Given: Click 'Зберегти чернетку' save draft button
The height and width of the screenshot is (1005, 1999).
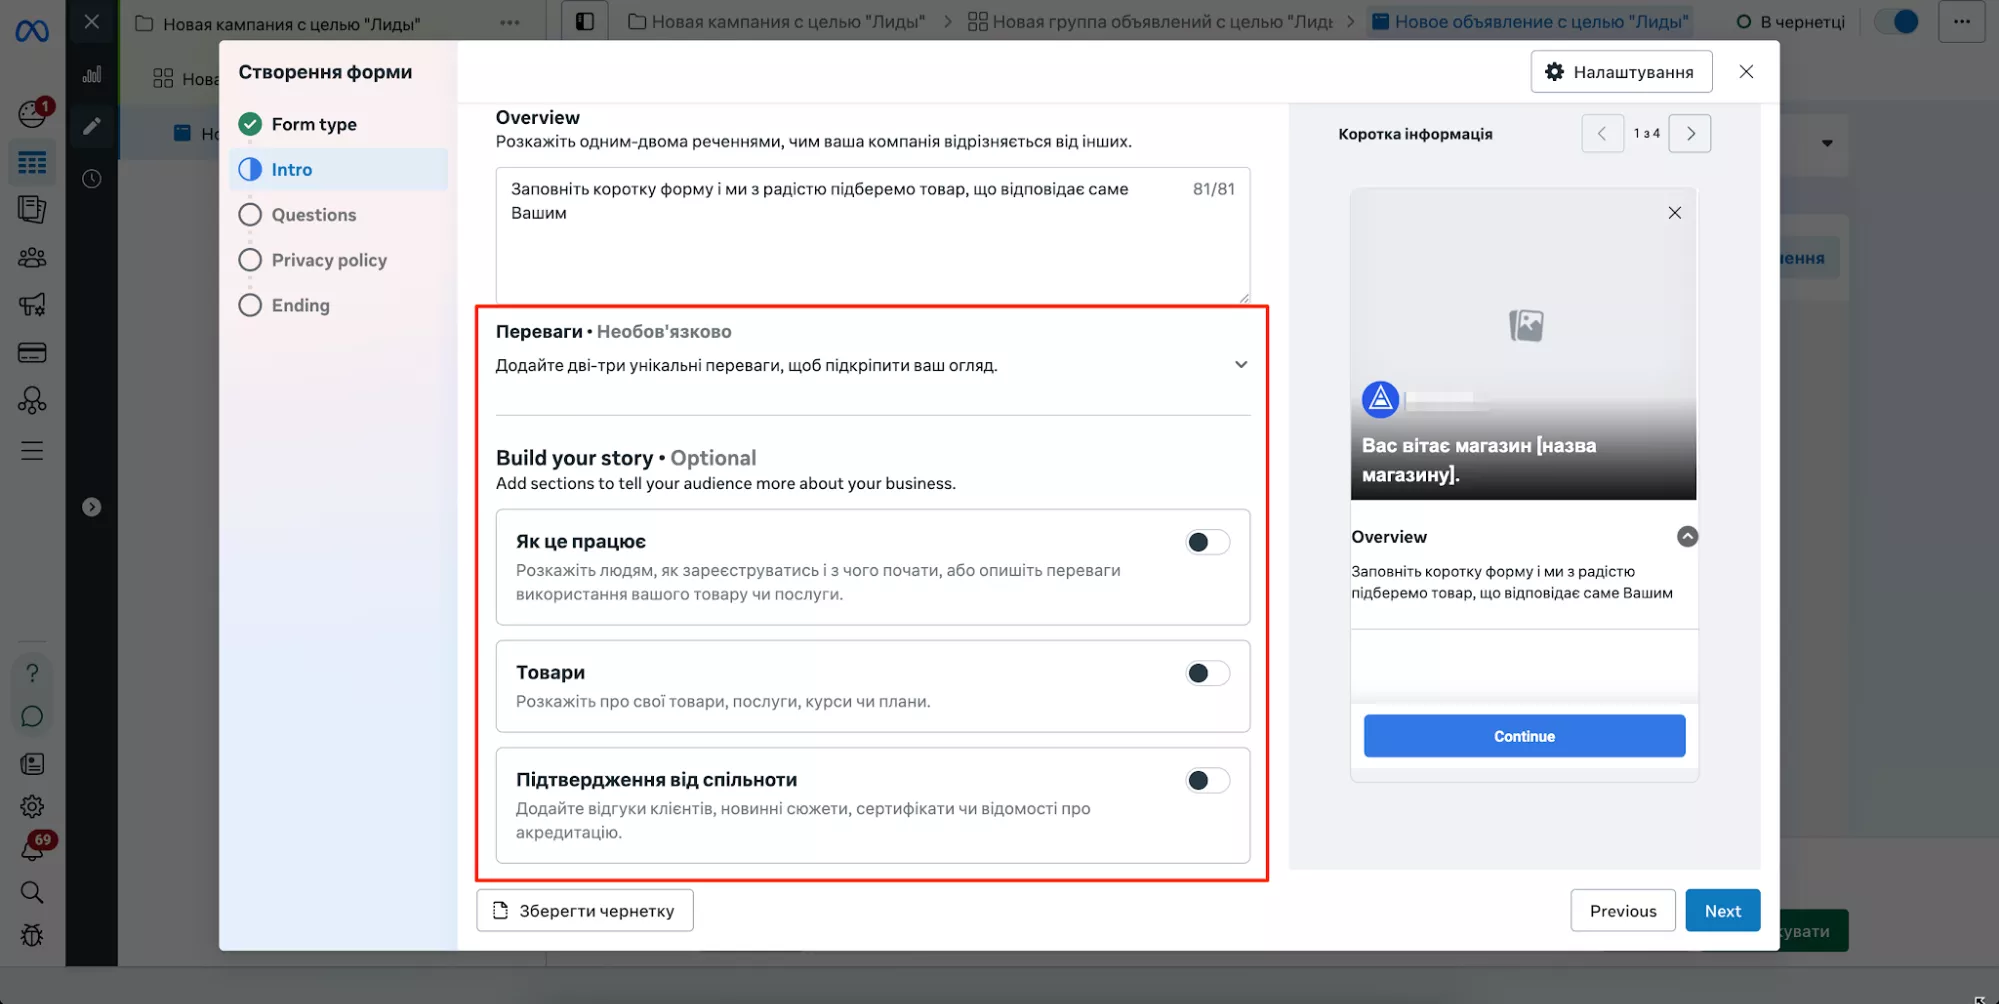Looking at the screenshot, I should pyautogui.click(x=585, y=911).
